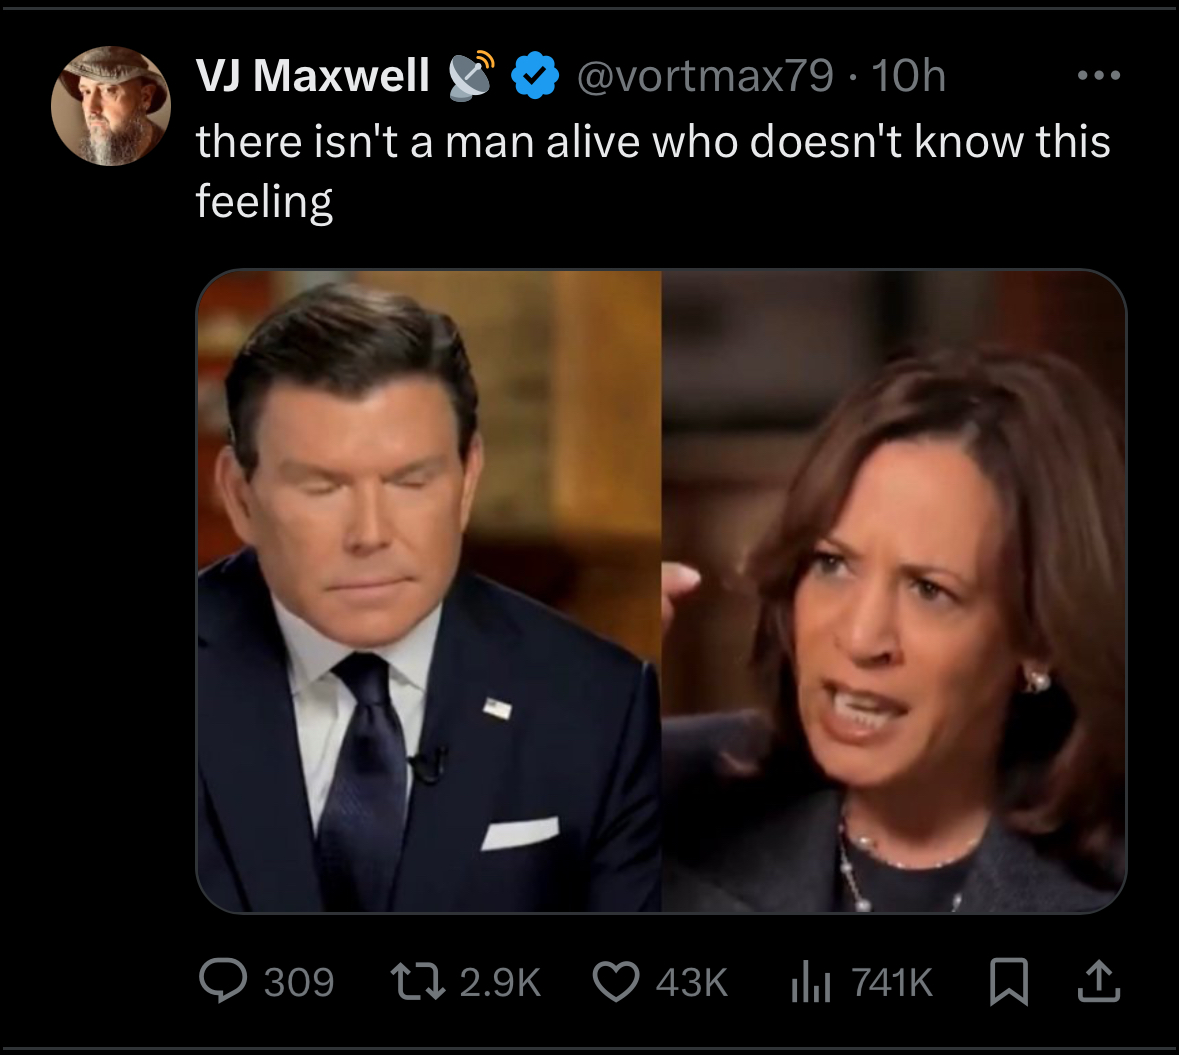Open the reply speech bubble icon
Viewport: 1179px width, 1055px height.
pyautogui.click(x=223, y=981)
